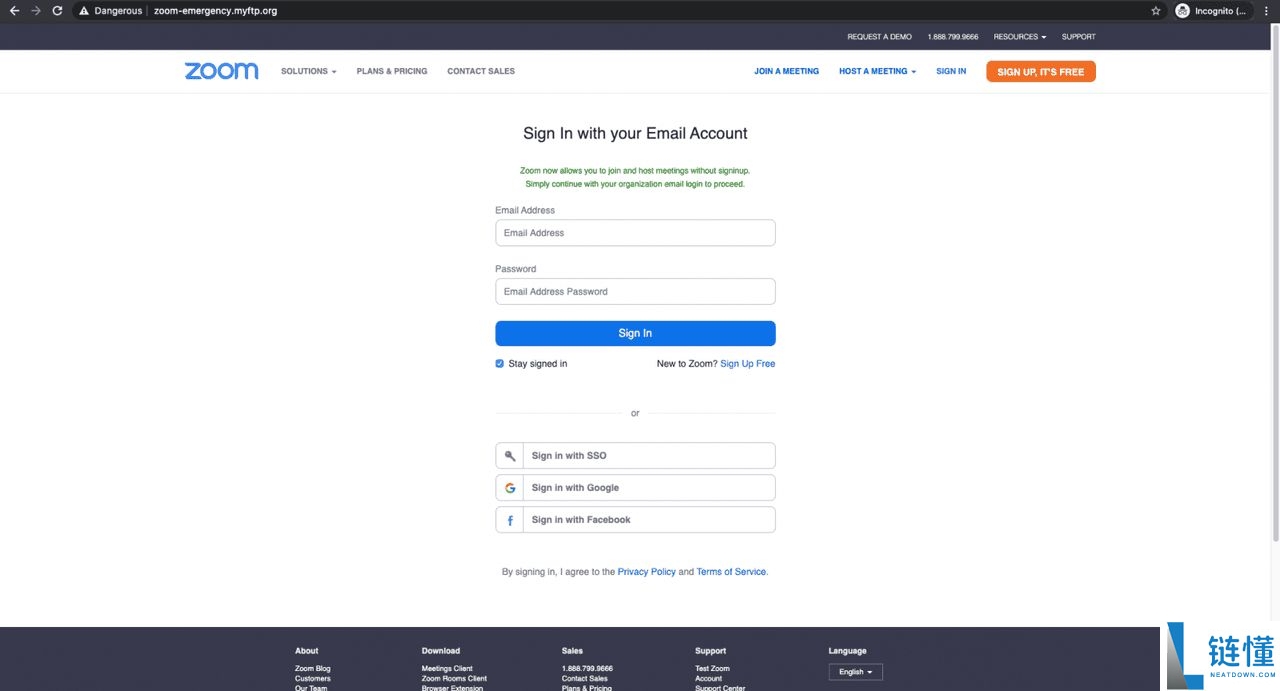
Task: Click the Google logo sign-in option
Action: 510,488
